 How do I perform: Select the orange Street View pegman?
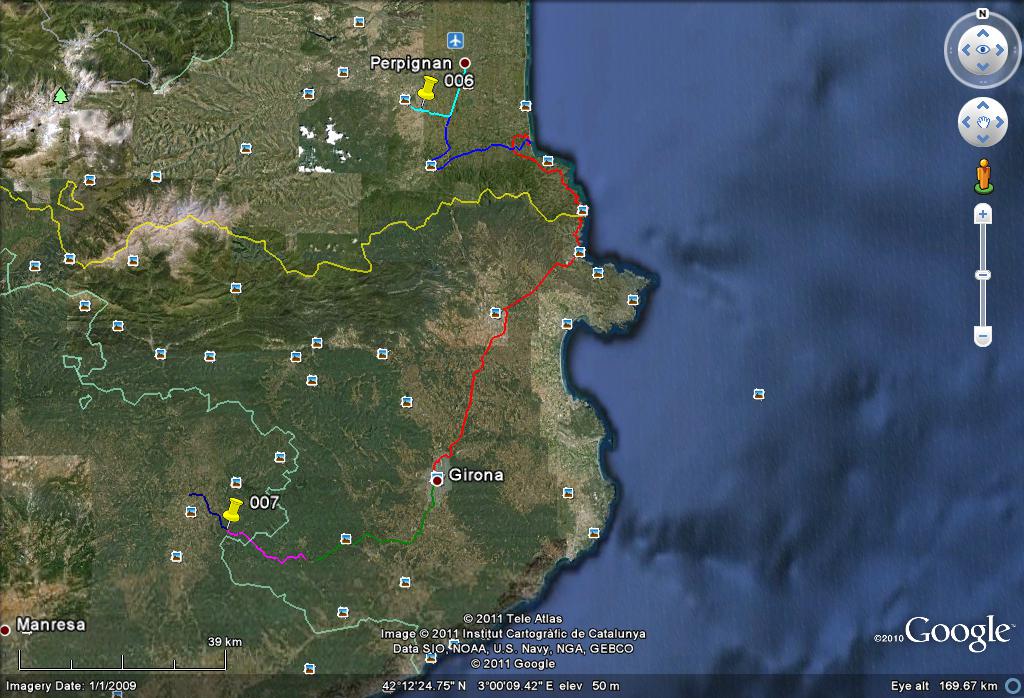984,176
